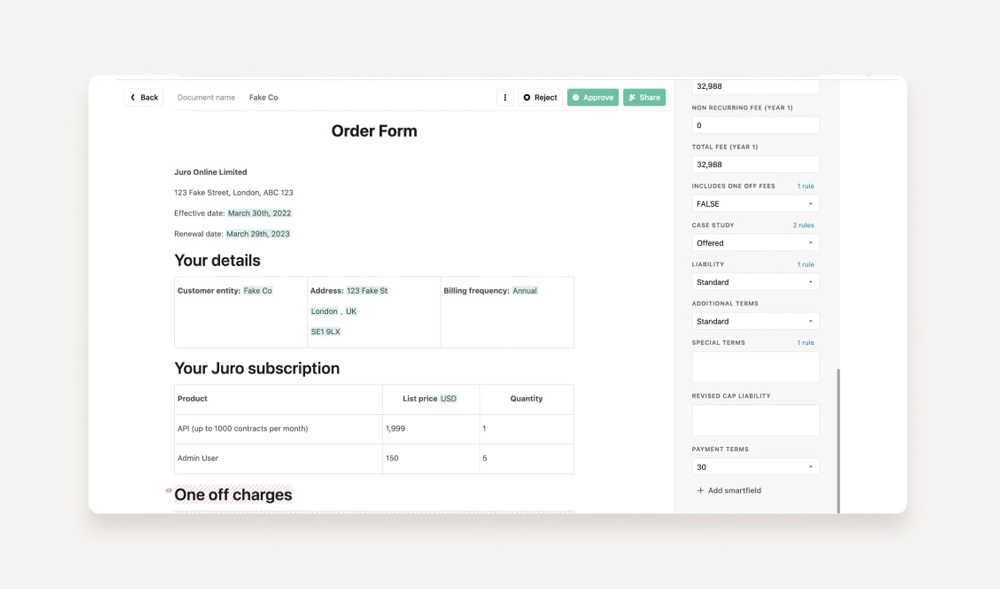
Task: Open the Additional Terms dropdown
Action: click(755, 321)
